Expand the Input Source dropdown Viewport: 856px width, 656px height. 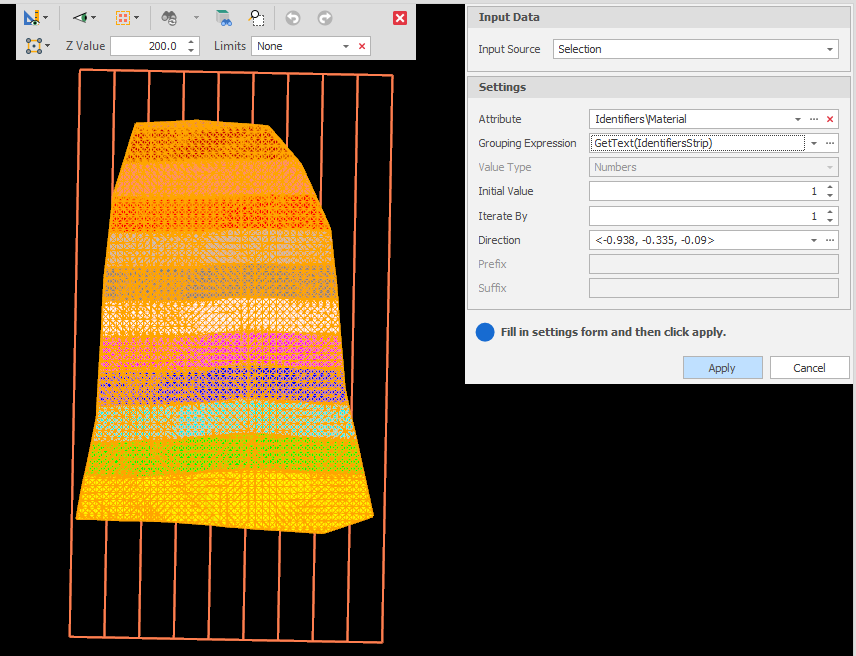point(830,49)
